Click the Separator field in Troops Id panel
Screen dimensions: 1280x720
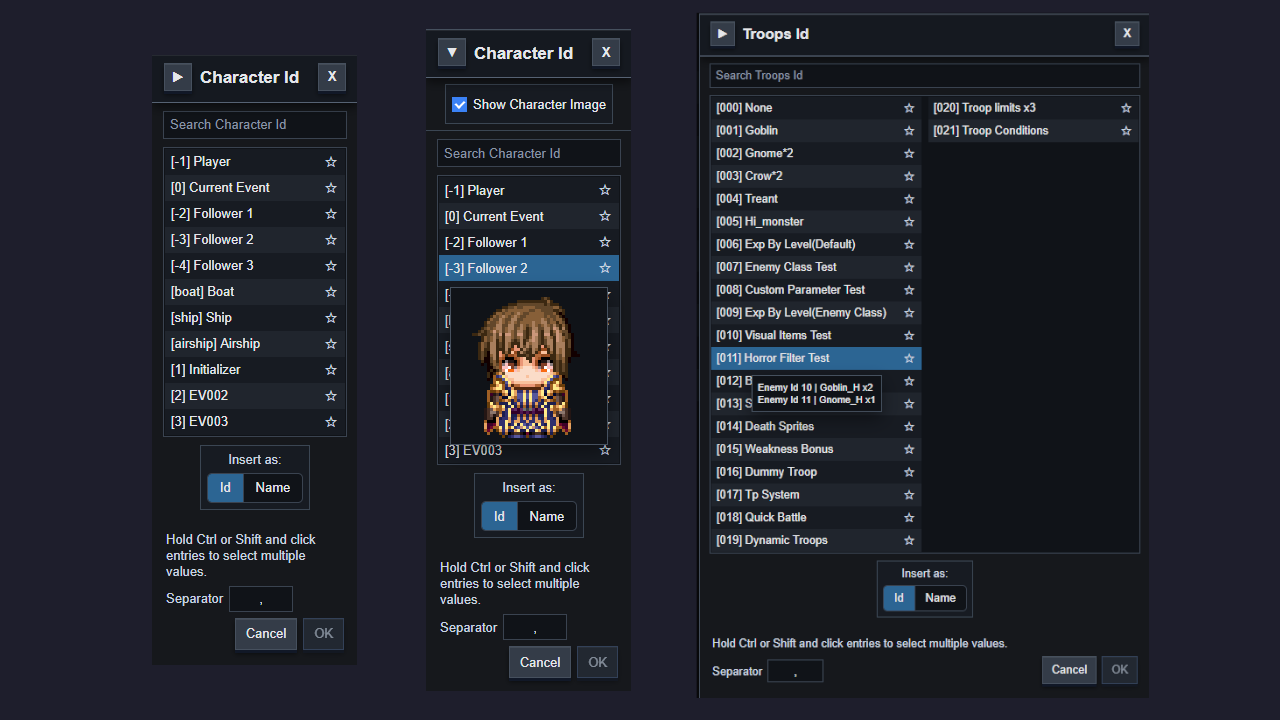795,671
